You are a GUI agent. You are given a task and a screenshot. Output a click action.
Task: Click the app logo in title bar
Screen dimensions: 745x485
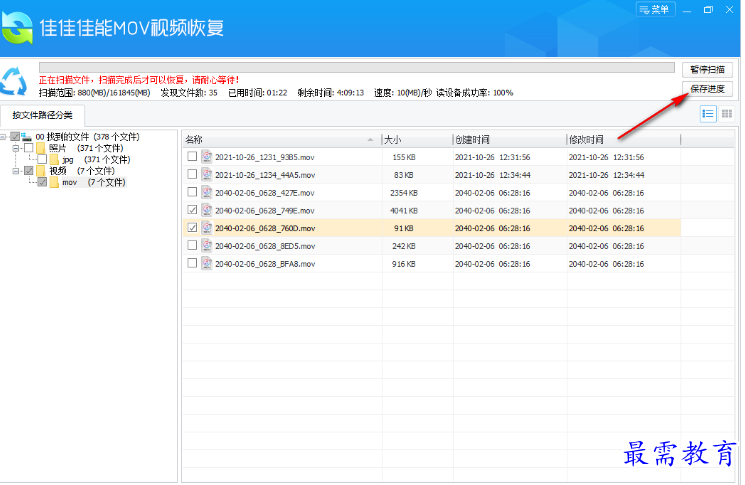pos(18,26)
